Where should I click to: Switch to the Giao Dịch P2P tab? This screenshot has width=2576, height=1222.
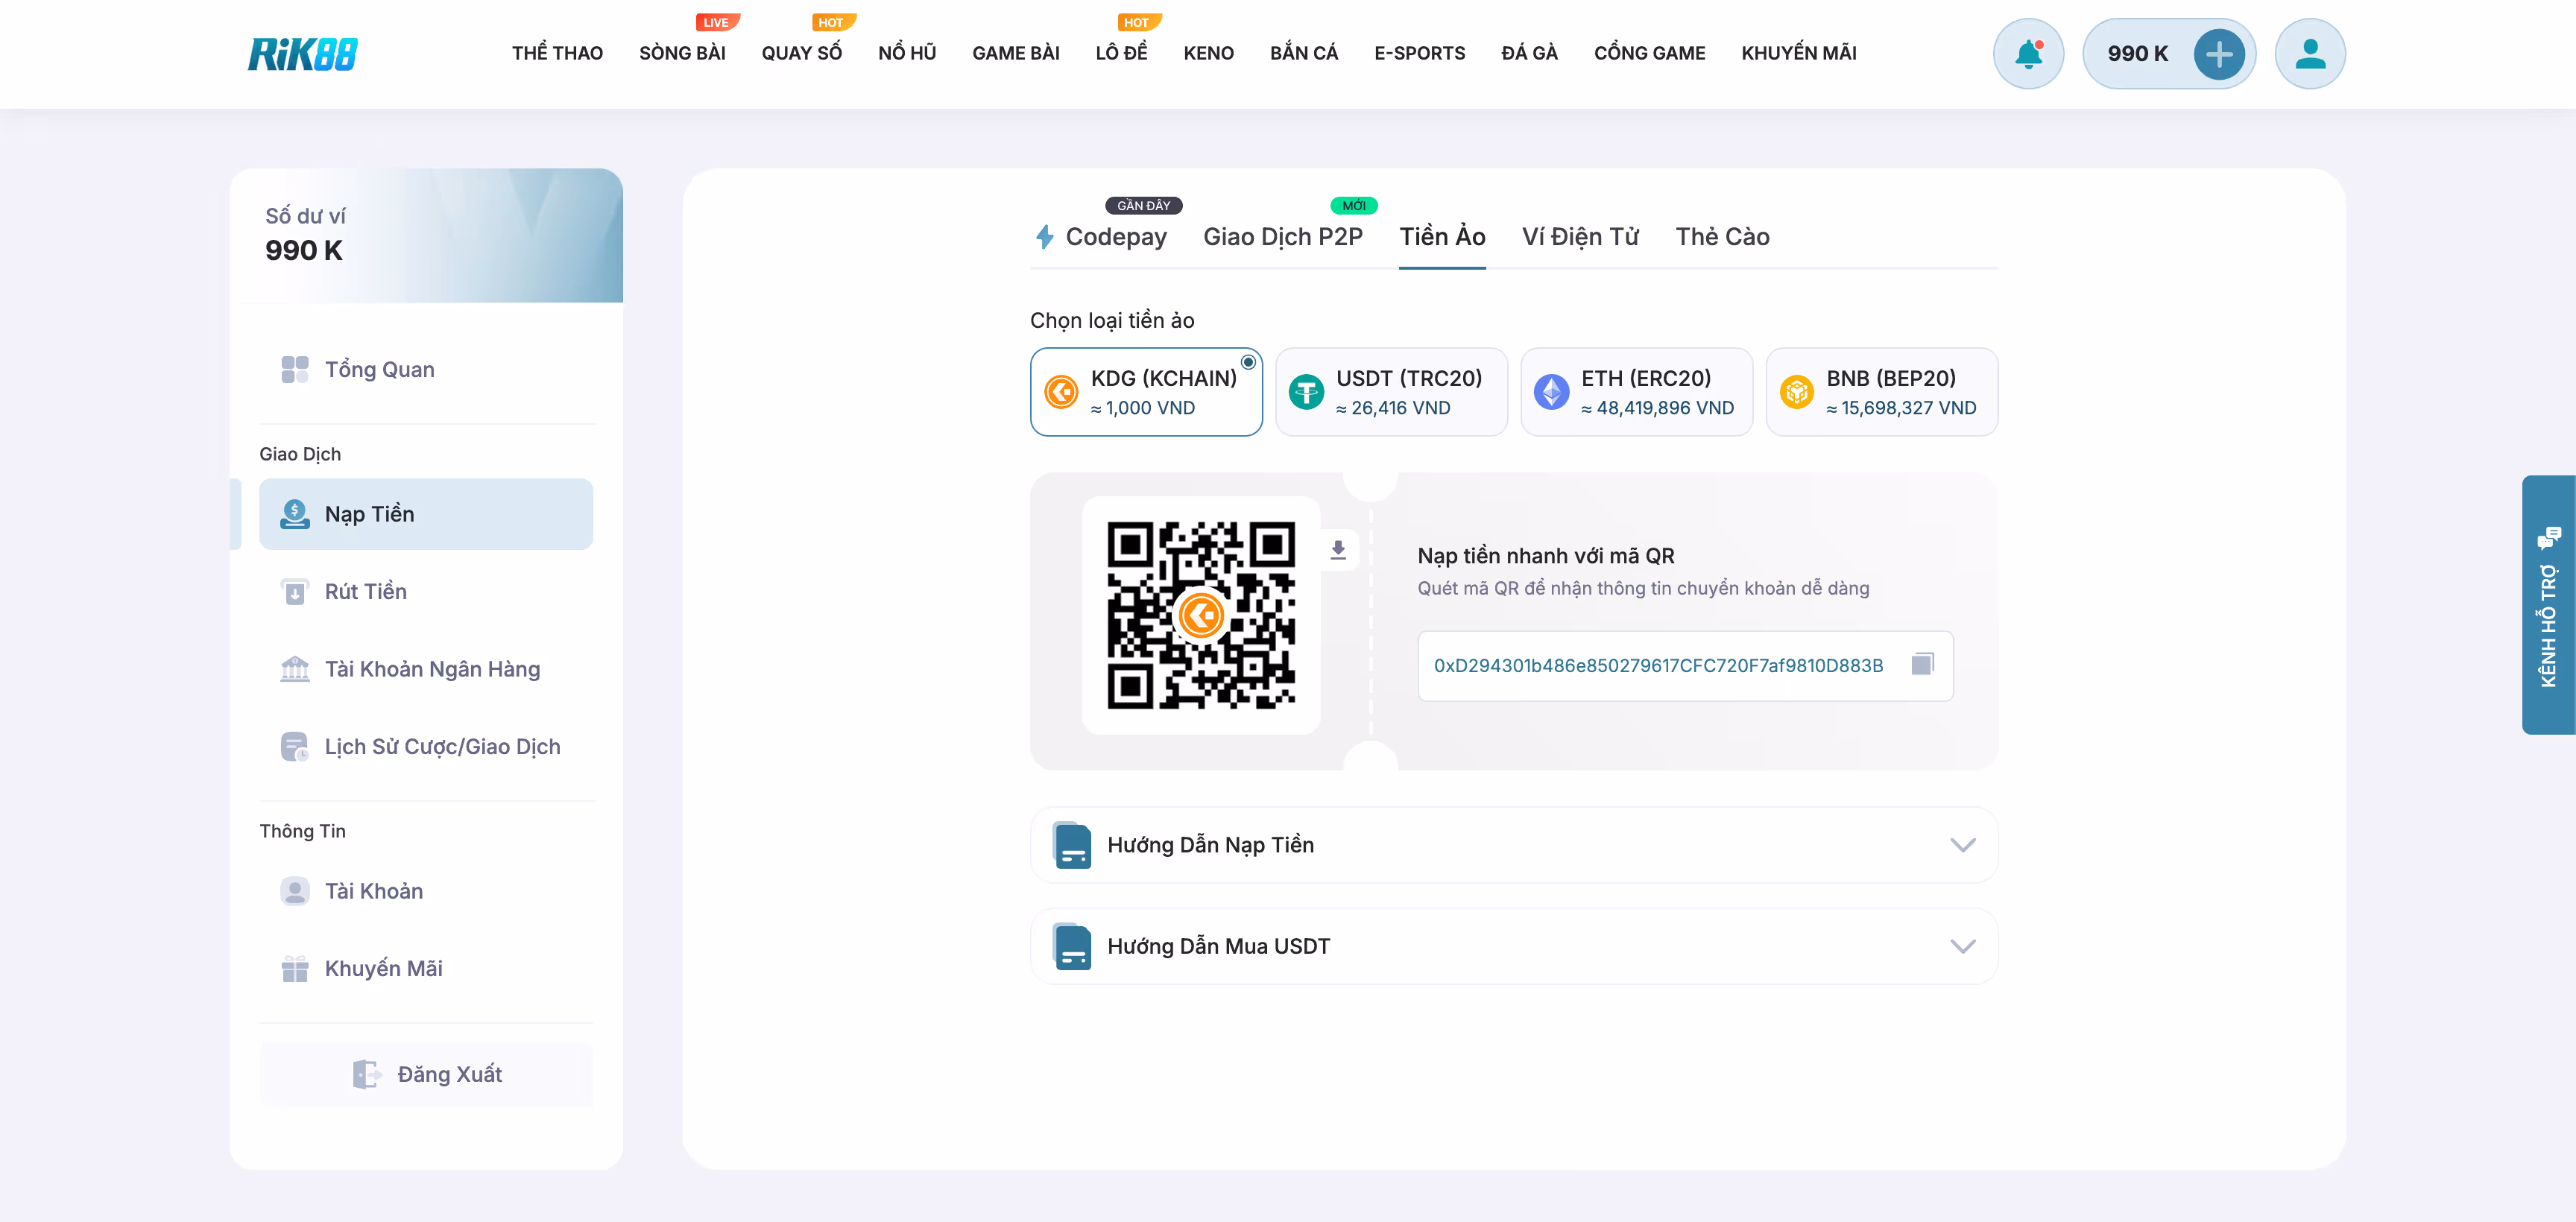1282,237
